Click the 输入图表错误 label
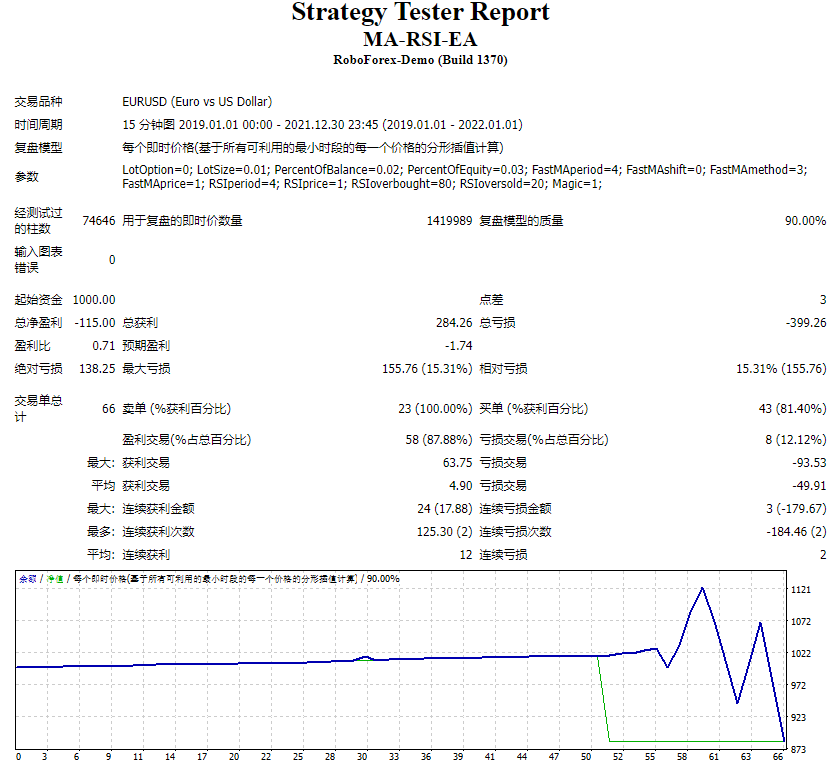834x766 pixels. point(38,260)
